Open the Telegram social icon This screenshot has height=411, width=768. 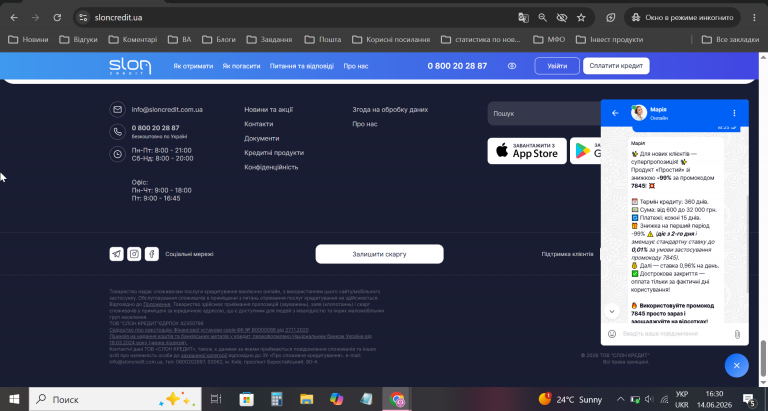click(116, 254)
